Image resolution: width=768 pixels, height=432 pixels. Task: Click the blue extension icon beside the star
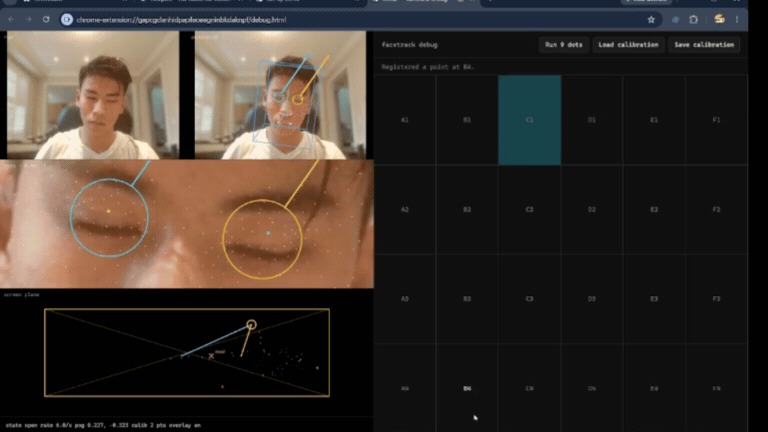(x=675, y=20)
